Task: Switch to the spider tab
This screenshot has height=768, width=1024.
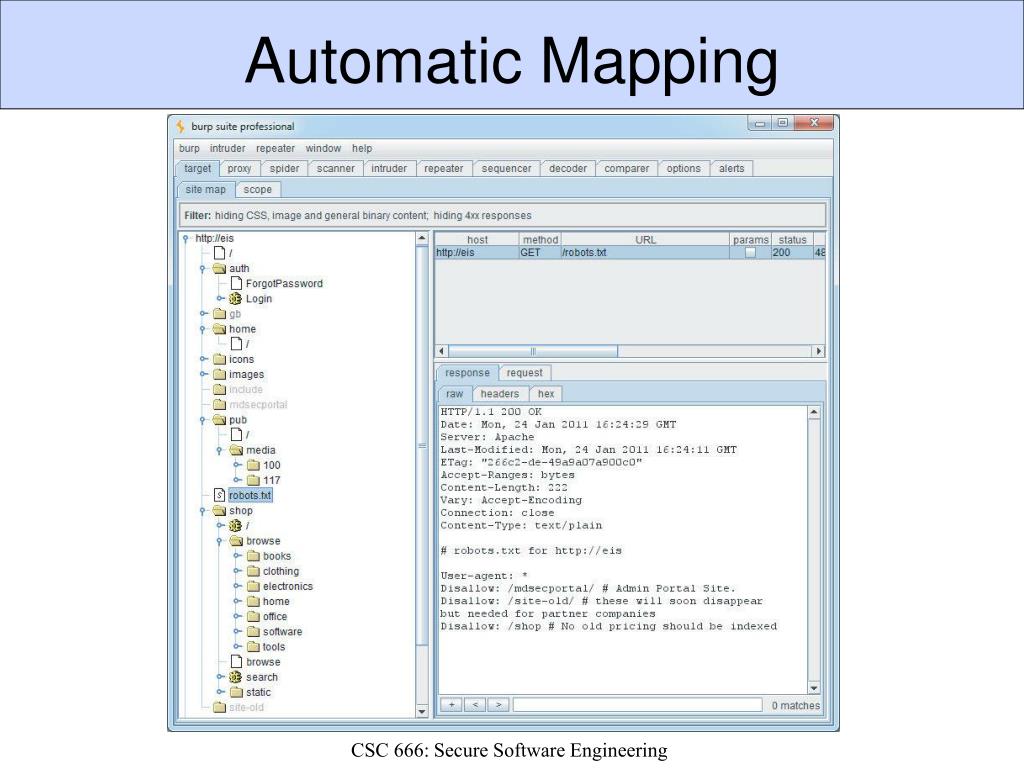Action: pyautogui.click(x=284, y=168)
